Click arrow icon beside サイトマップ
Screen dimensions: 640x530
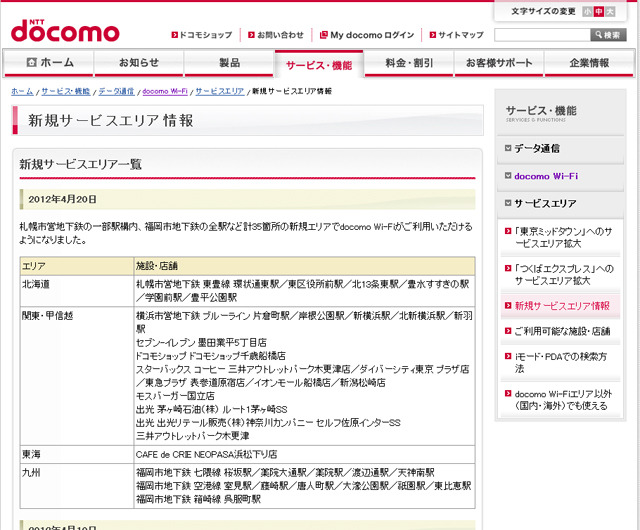pos(433,35)
